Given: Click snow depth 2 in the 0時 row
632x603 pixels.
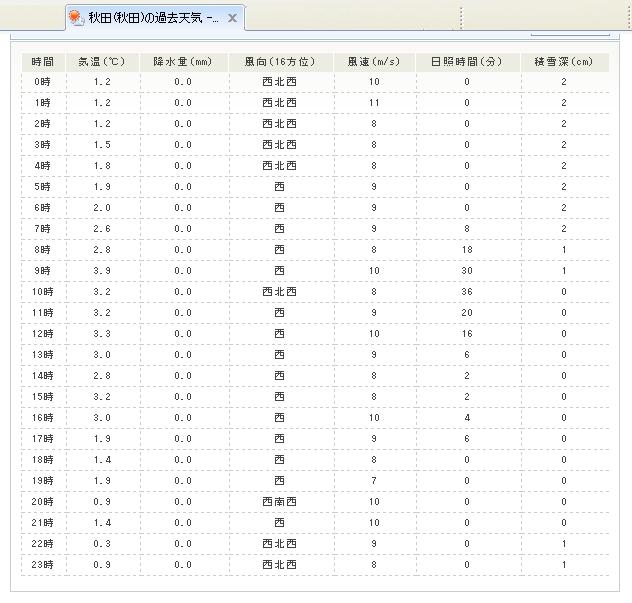Looking at the screenshot, I should point(564,82).
